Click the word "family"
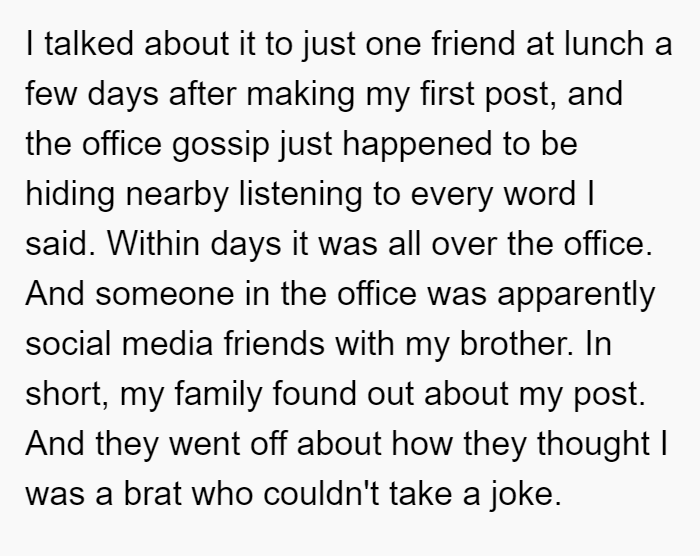This screenshot has height=556, width=700. click(218, 394)
